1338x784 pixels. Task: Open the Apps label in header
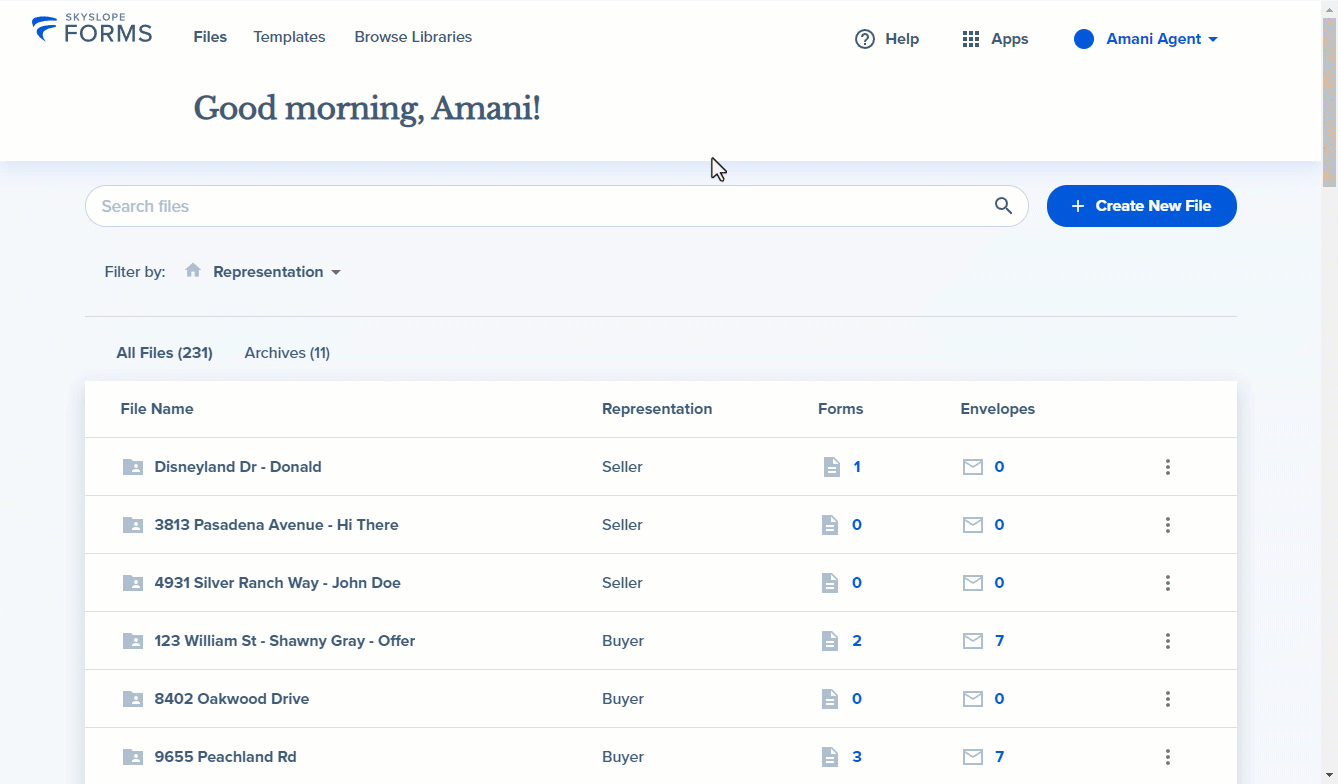[x=1010, y=39]
